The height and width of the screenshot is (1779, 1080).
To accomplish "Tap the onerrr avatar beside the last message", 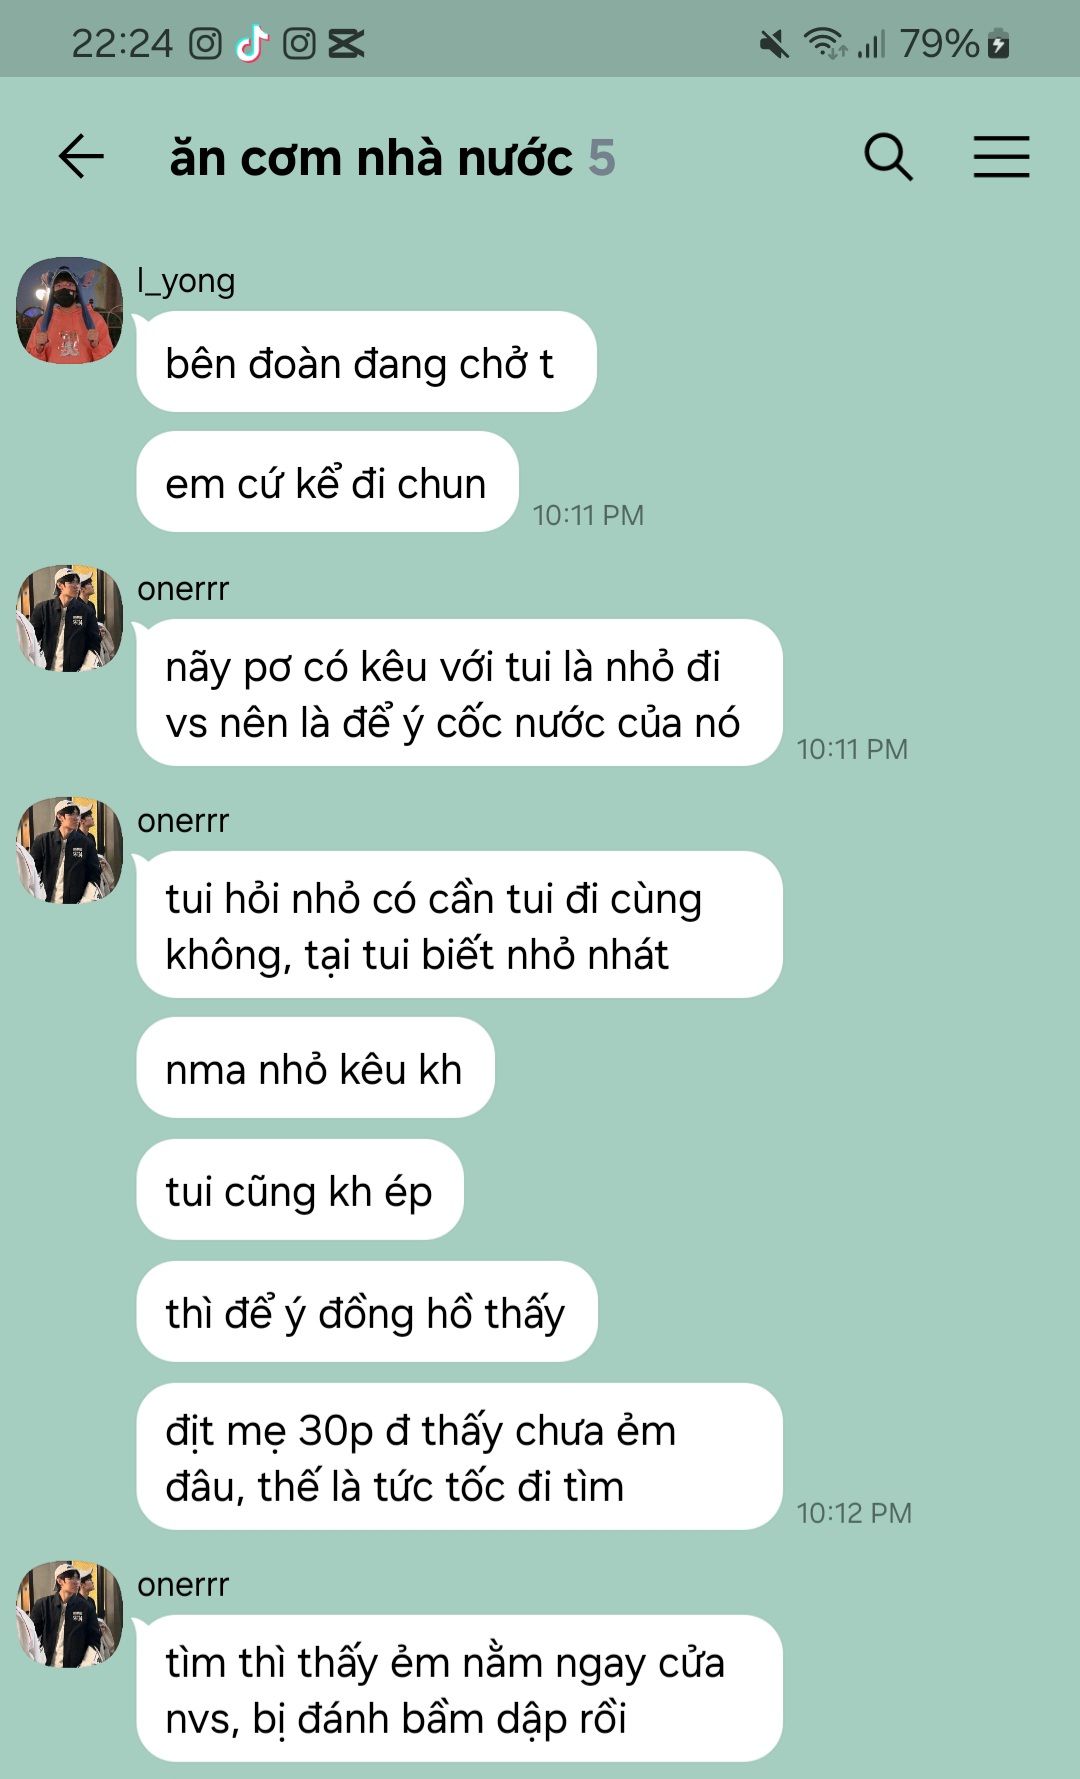I will (x=69, y=1614).
